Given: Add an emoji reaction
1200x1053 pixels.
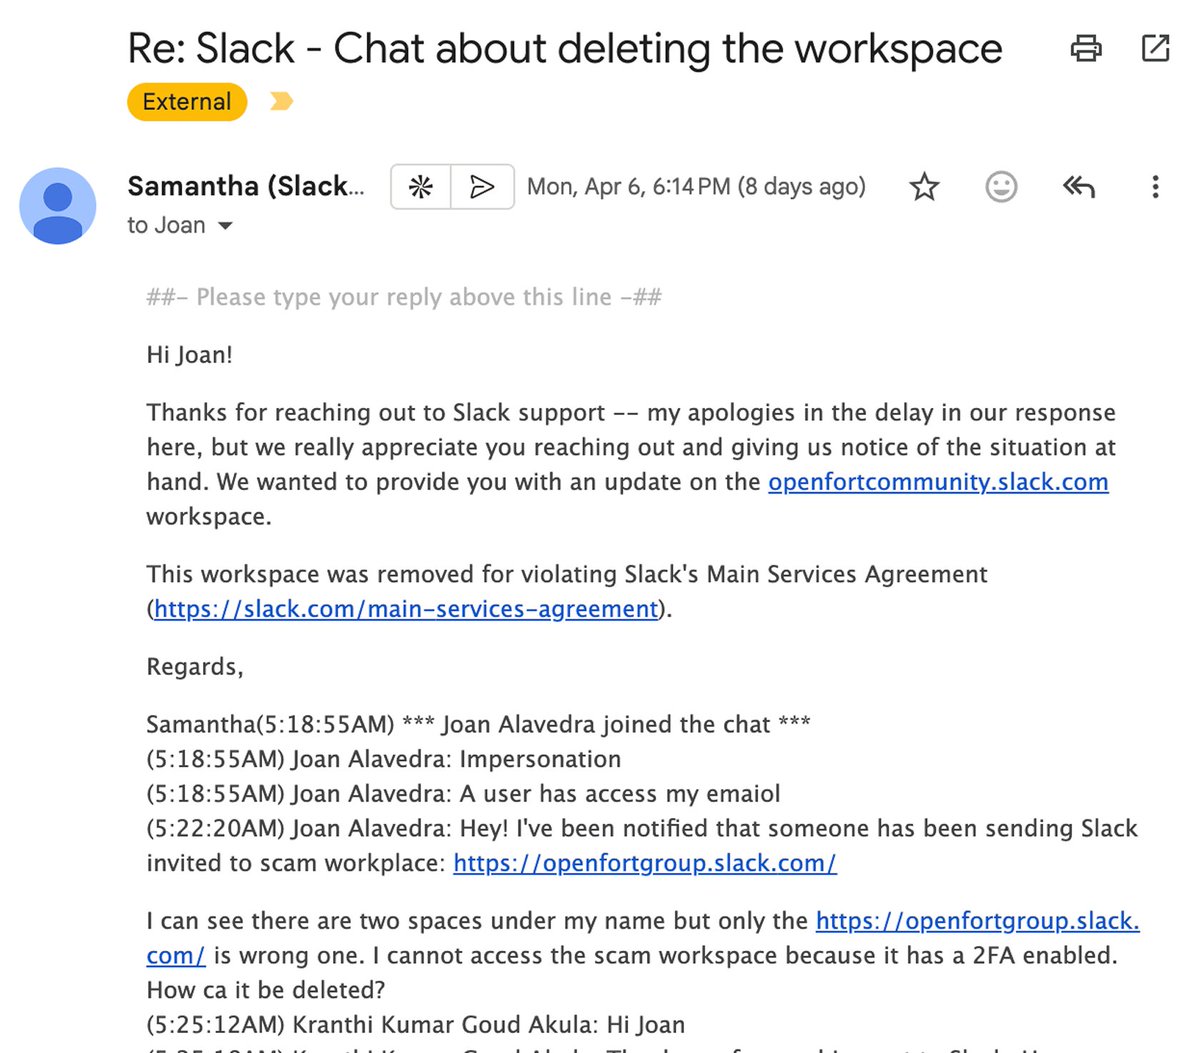Looking at the screenshot, I should coord(1001,187).
